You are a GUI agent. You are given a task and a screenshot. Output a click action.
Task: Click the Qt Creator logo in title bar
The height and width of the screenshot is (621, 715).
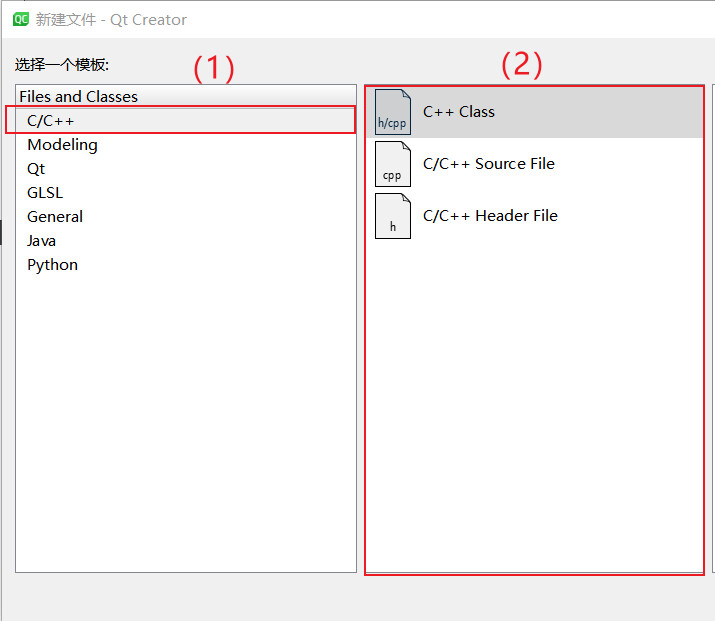point(20,19)
